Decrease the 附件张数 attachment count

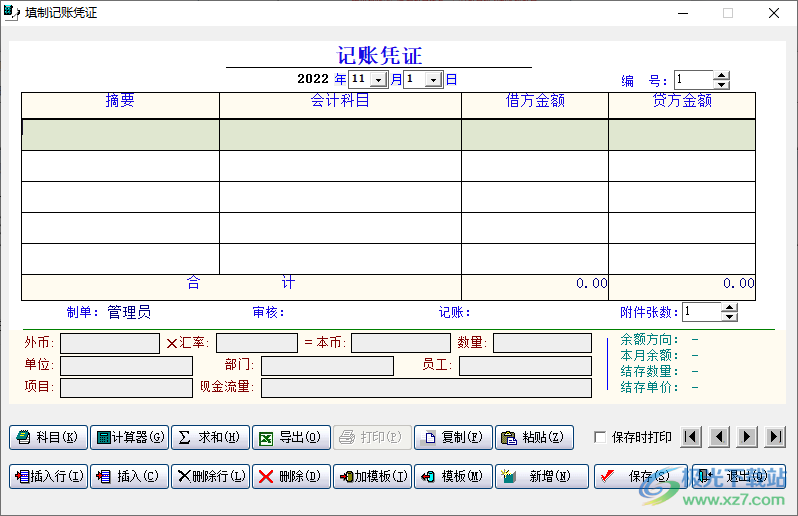(729, 317)
